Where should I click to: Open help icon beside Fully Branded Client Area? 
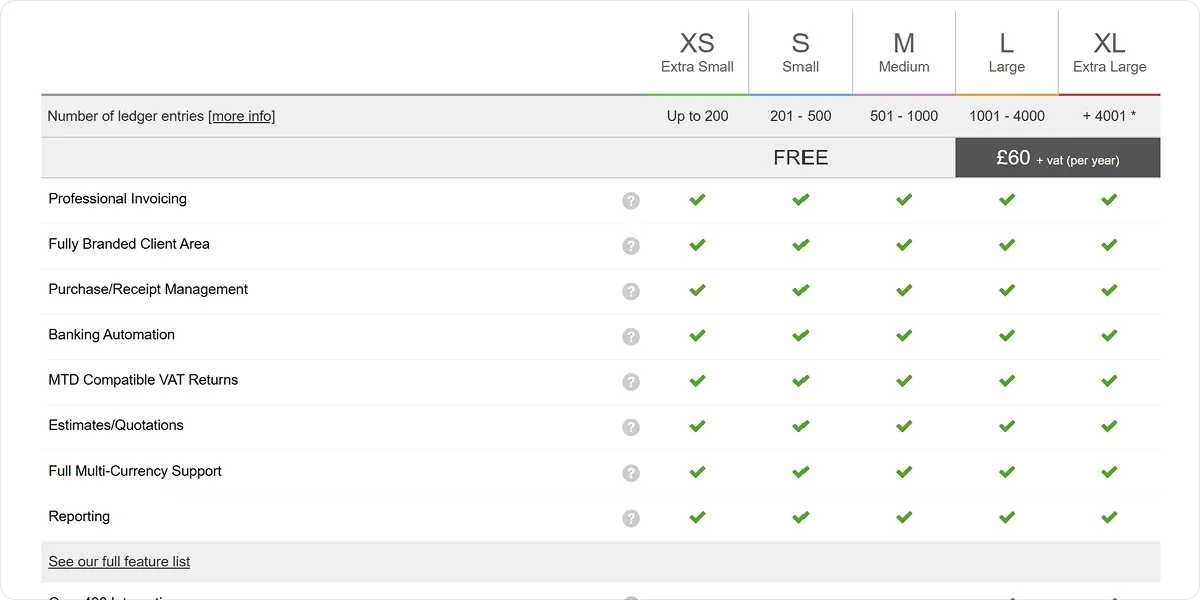click(x=630, y=246)
